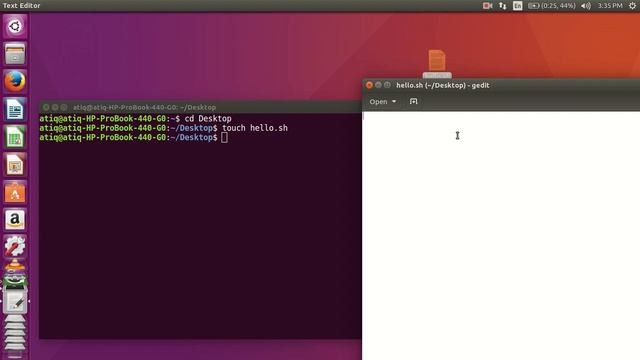
Task: Open the clock showing 3:35 PM
Action: tap(610, 6)
